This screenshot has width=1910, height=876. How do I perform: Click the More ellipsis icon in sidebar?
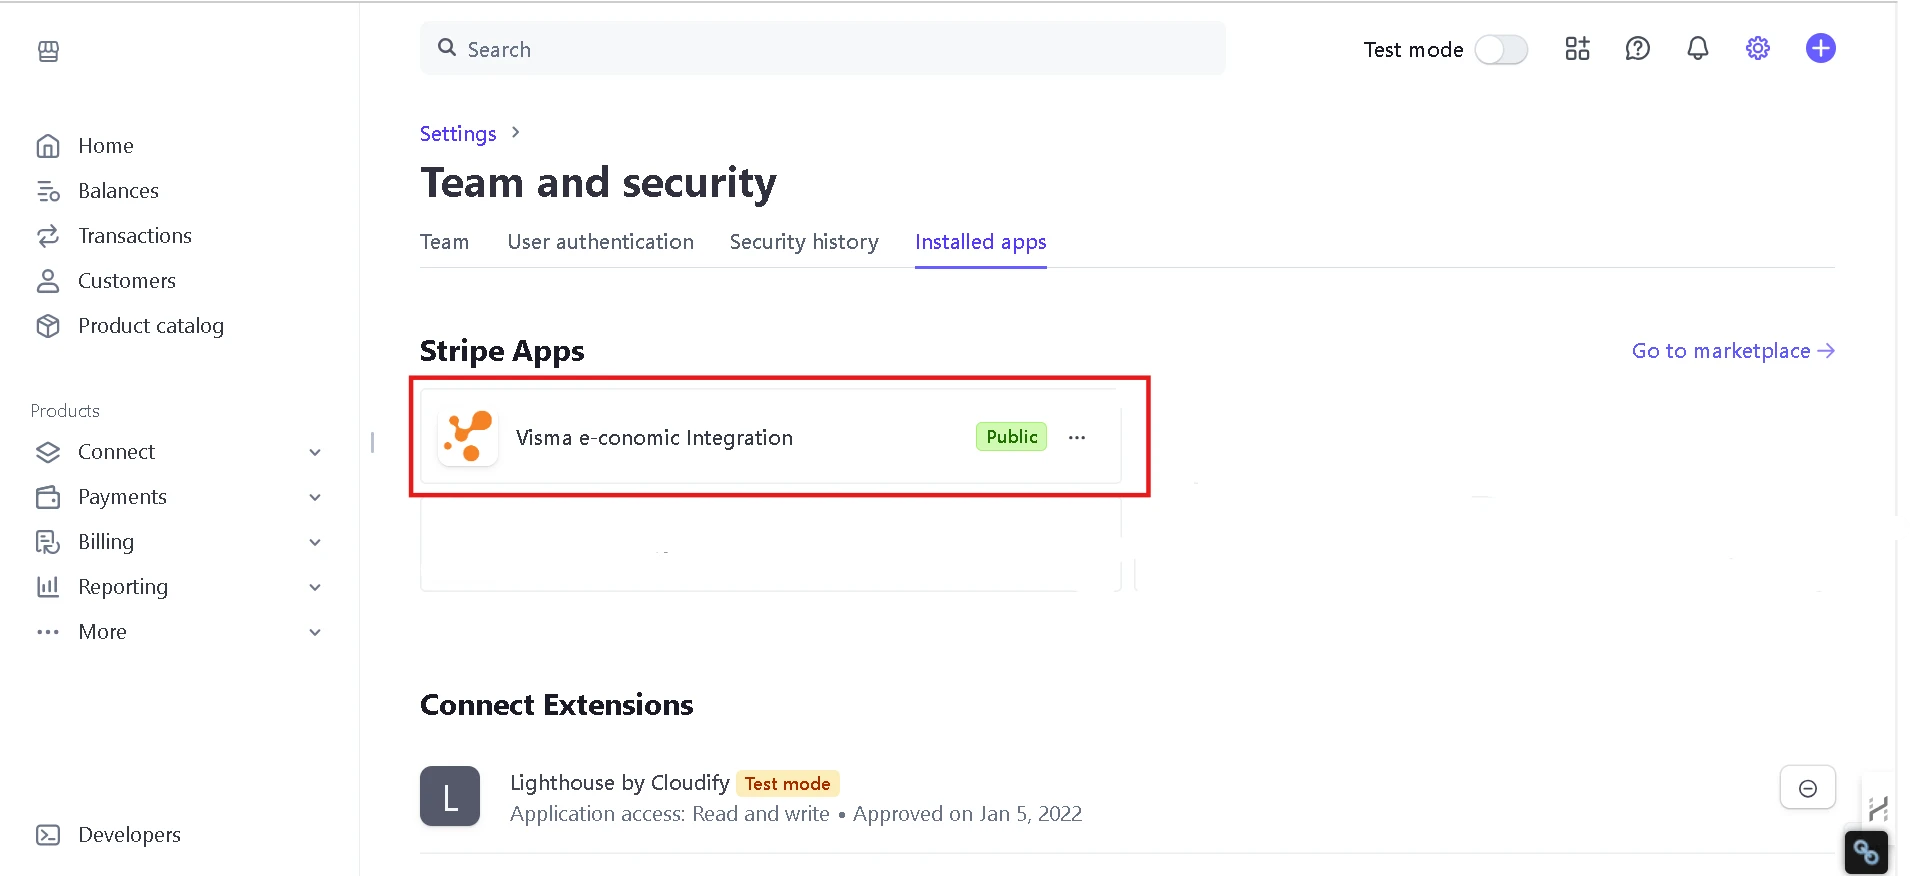point(48,632)
